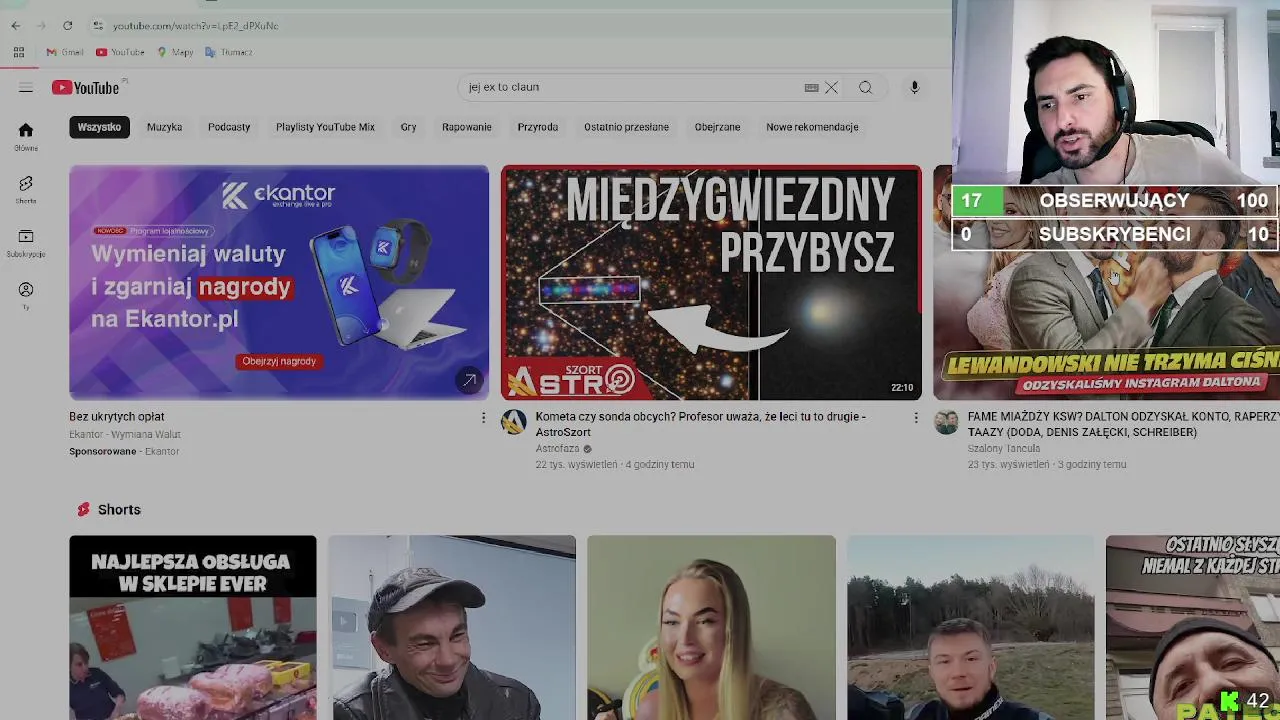Select the Przyroda filter chip

pos(538,127)
